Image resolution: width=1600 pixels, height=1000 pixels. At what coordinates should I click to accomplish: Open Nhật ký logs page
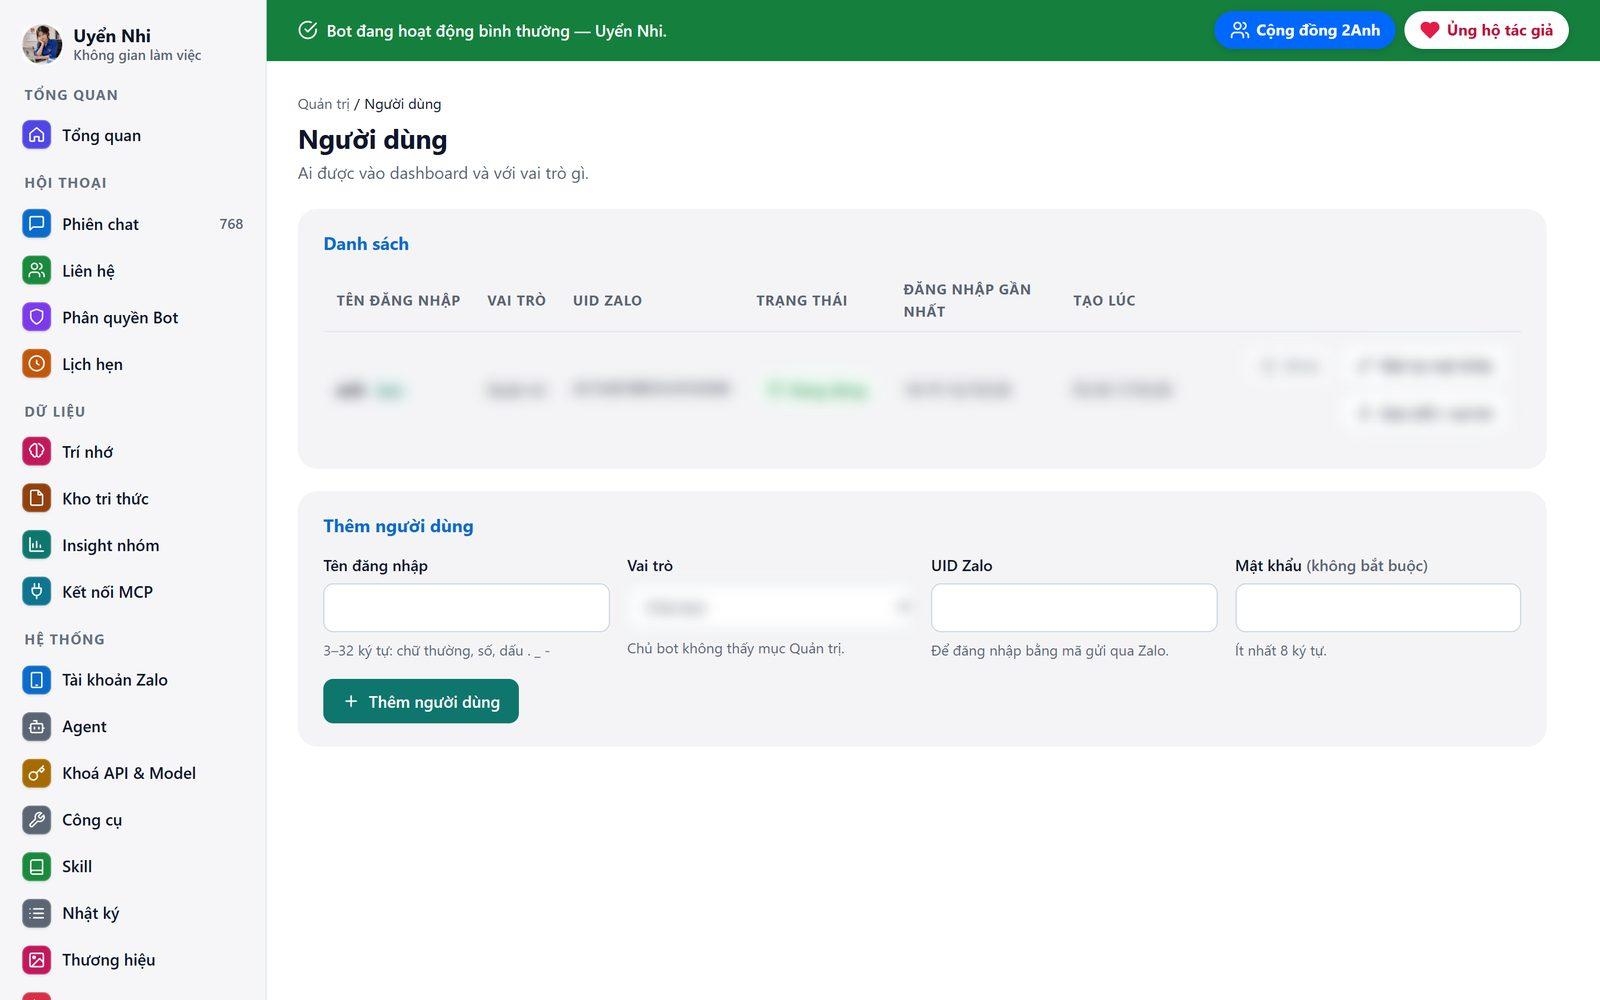tap(133, 913)
